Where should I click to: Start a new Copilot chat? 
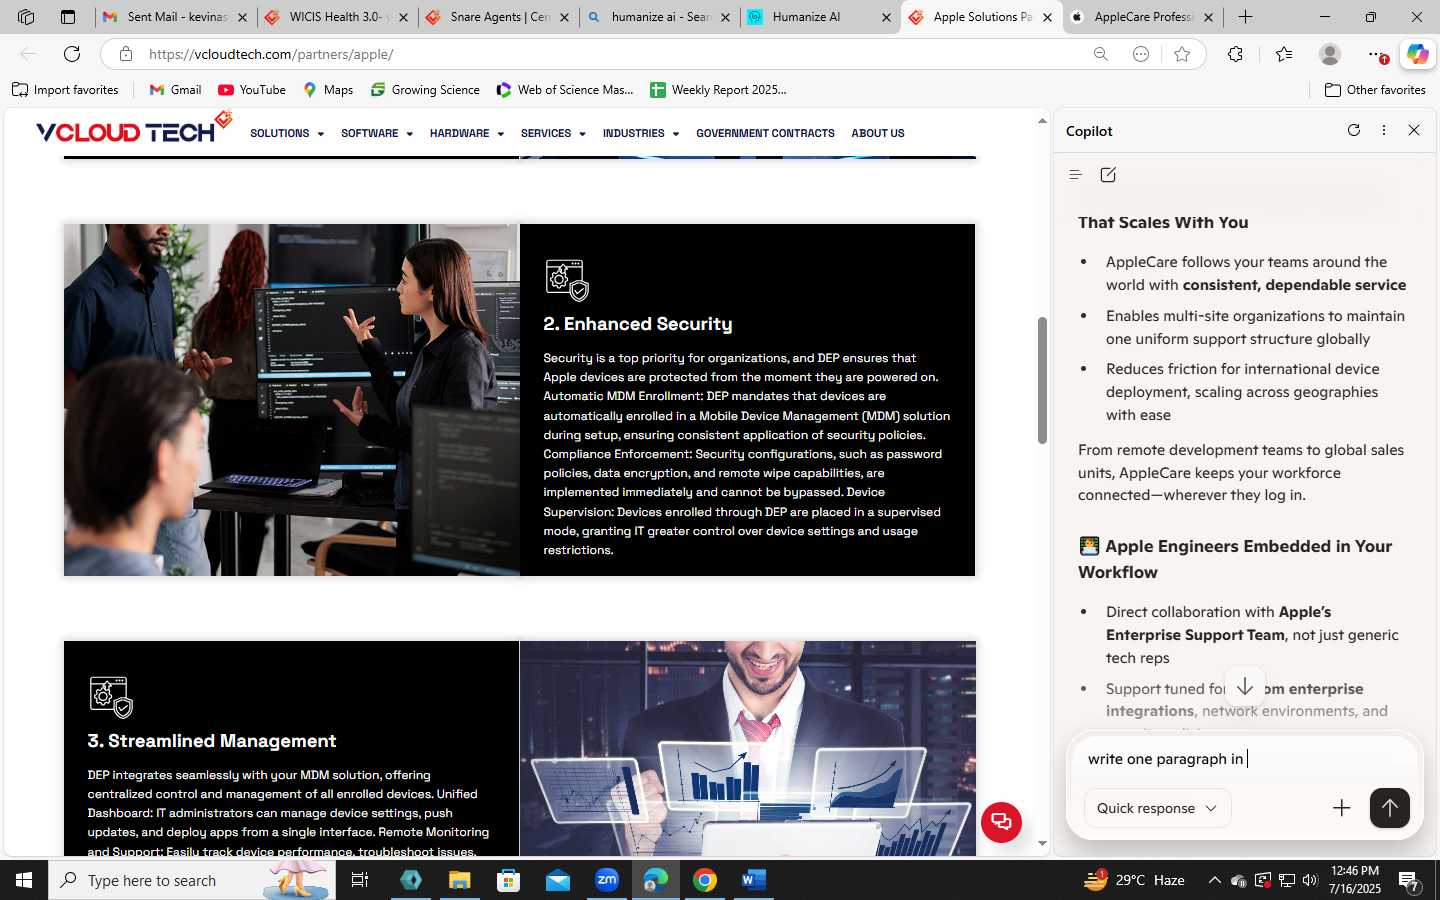pos(1108,175)
